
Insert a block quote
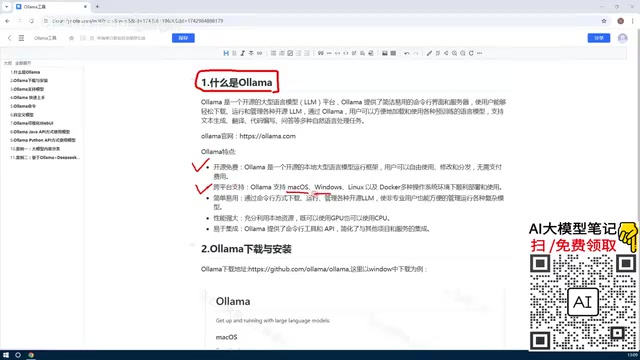click(x=321, y=53)
